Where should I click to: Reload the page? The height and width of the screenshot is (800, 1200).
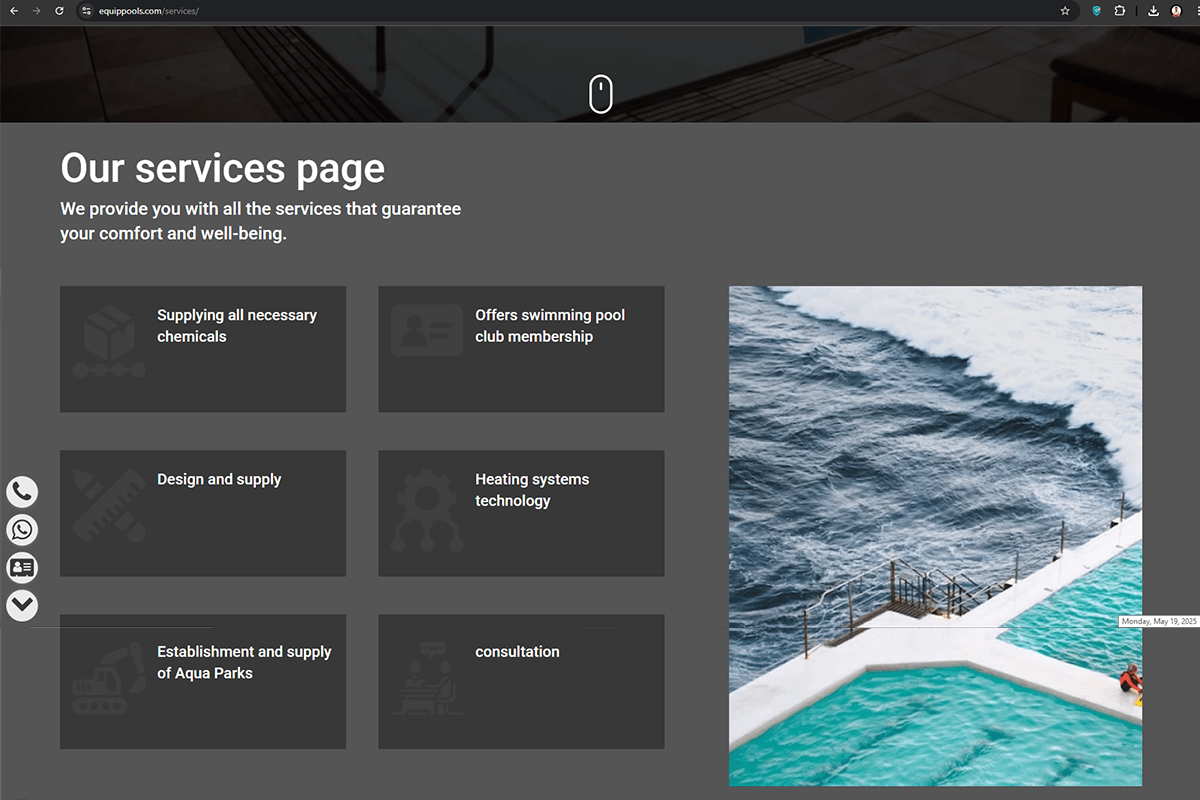pos(59,11)
